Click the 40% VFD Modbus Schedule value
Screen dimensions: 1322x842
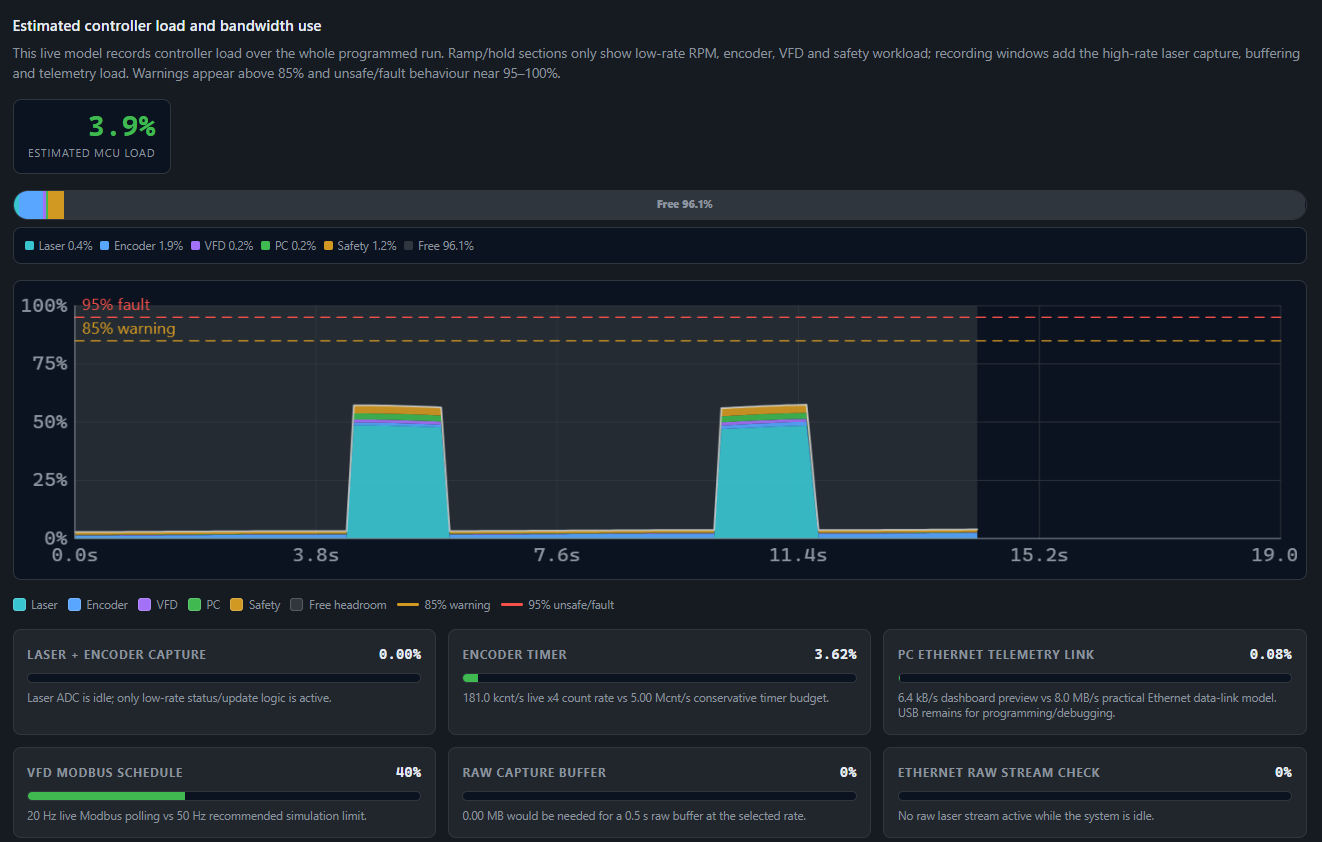pyautogui.click(x=409, y=773)
